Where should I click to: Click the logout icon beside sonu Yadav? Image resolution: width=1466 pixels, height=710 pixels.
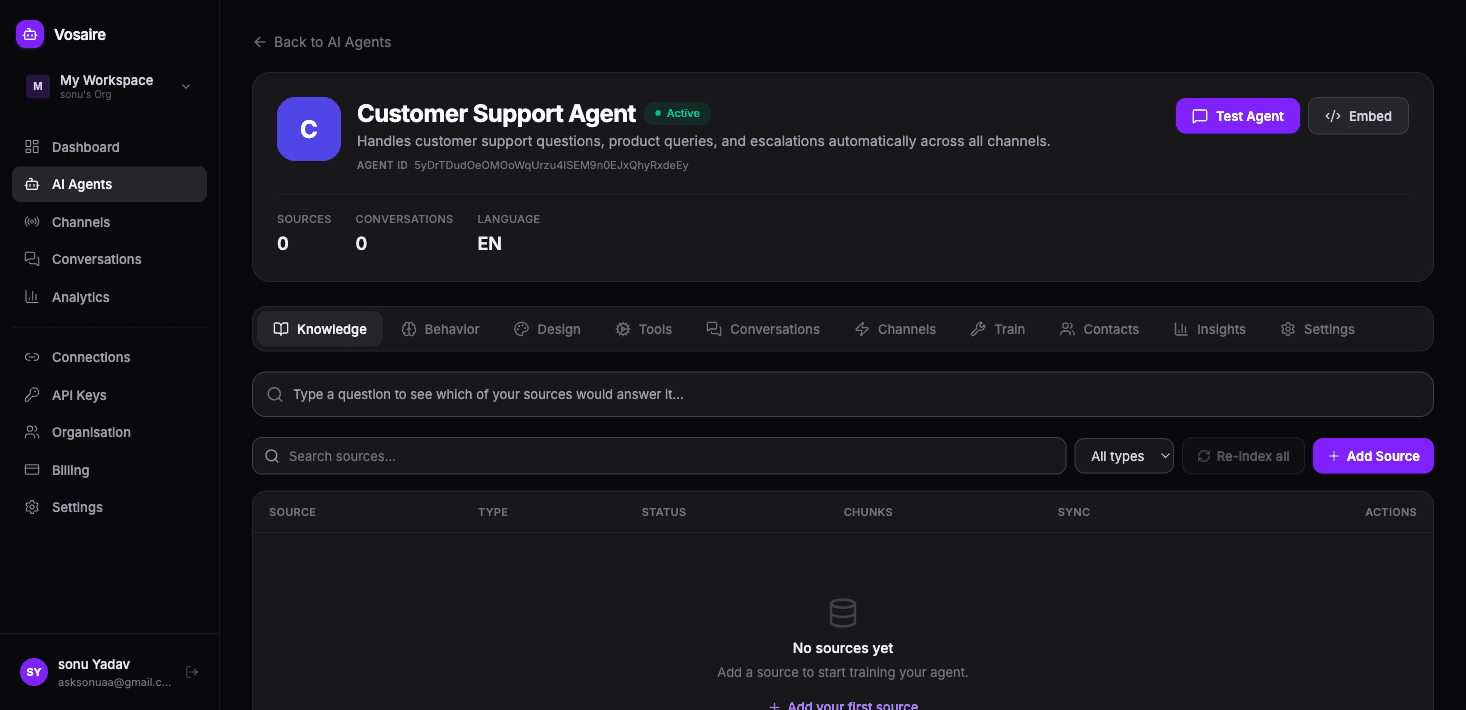(x=192, y=672)
